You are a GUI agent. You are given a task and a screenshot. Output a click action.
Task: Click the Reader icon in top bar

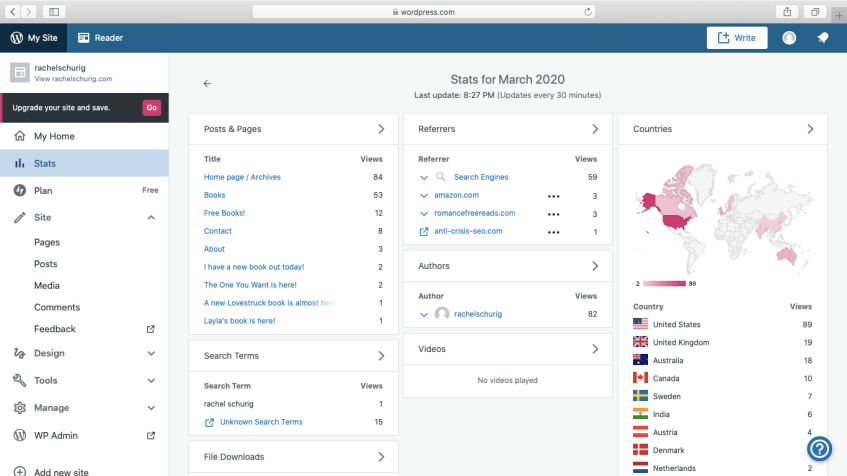click(84, 38)
